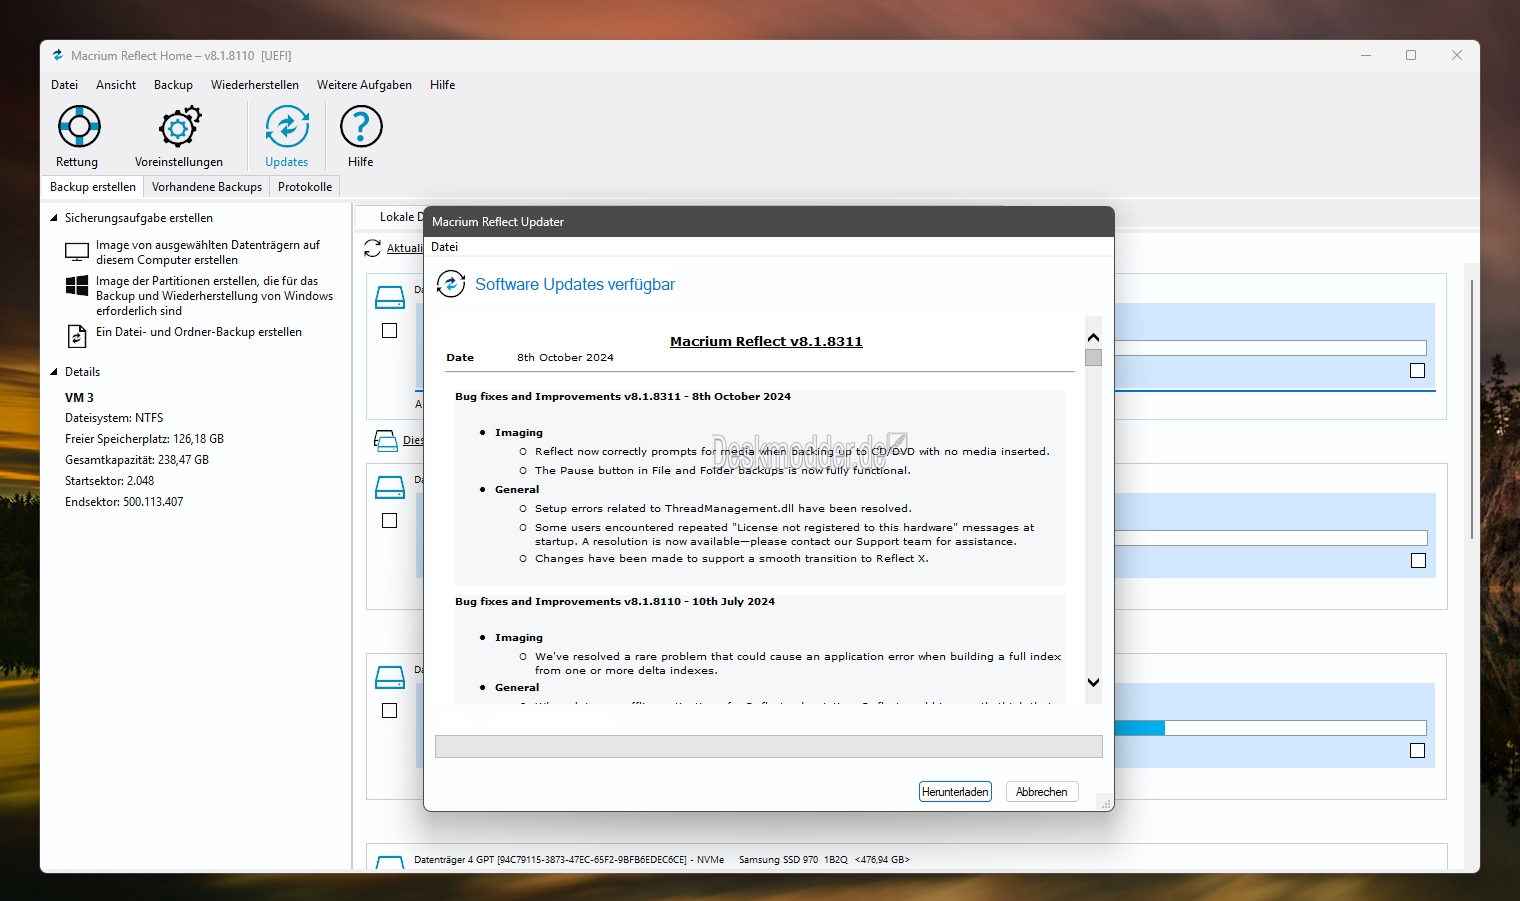Viewport: 1520px width, 901px height.
Task: Check for Updates in toolbar
Action: [287, 137]
